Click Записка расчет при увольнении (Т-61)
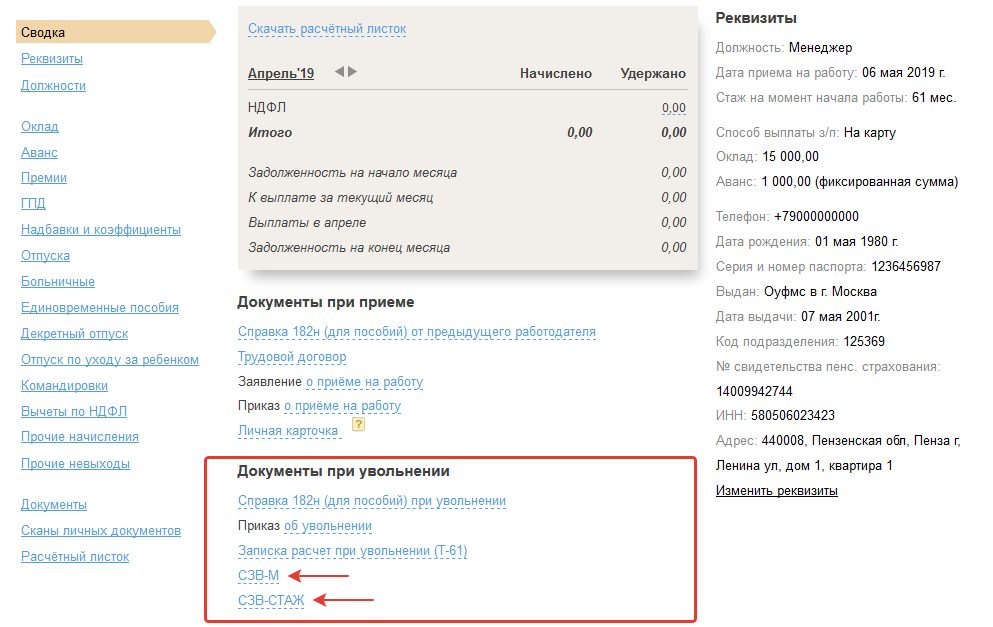The image size is (993, 627). coord(352,551)
